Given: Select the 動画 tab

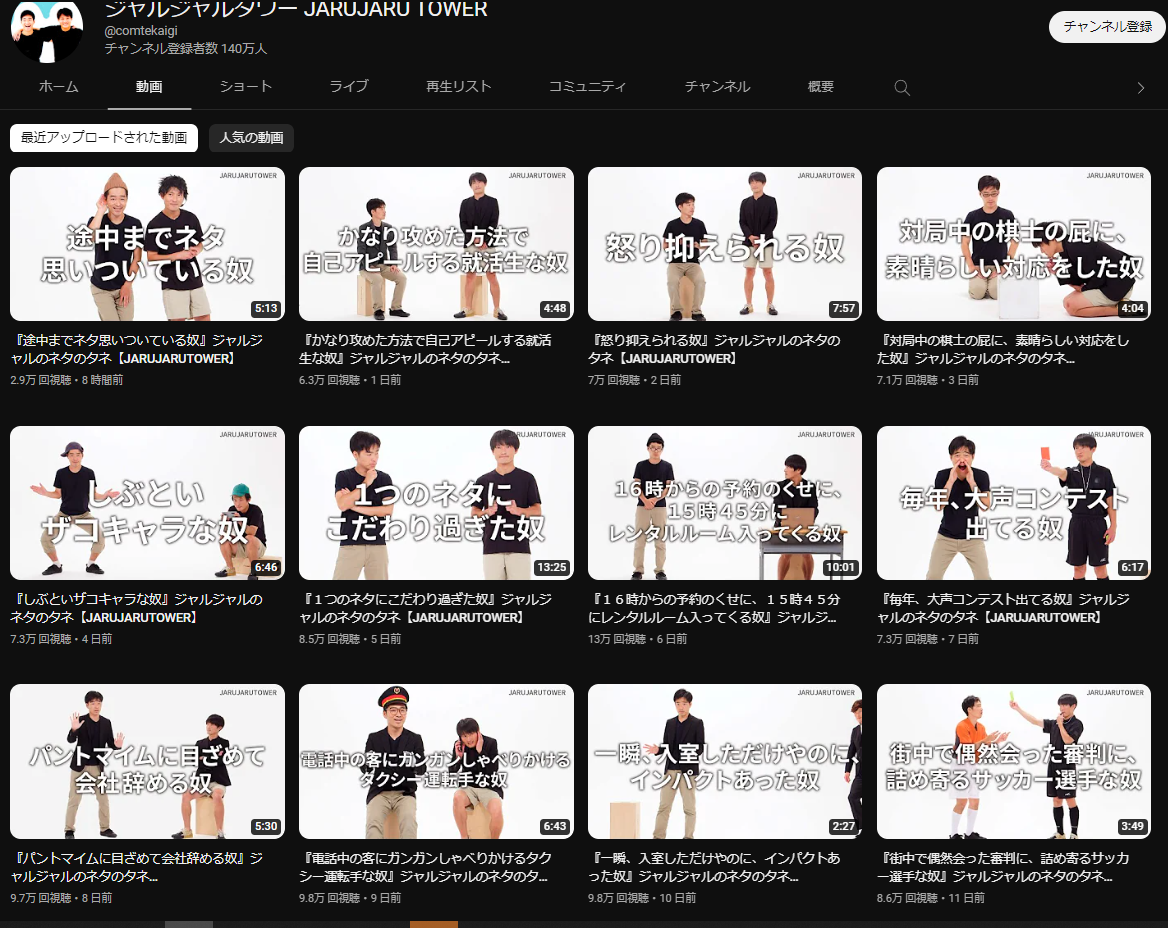Looking at the screenshot, I should (x=149, y=86).
